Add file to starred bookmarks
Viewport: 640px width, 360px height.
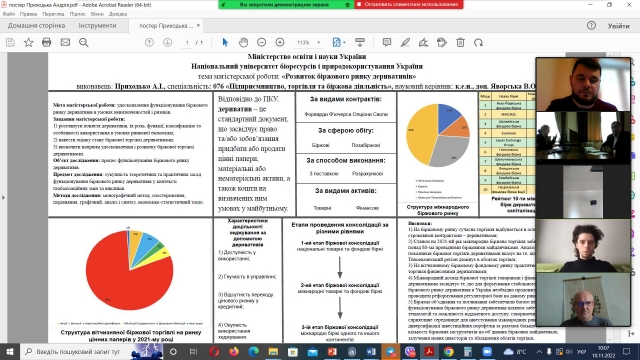pyautogui.click(x=29, y=42)
